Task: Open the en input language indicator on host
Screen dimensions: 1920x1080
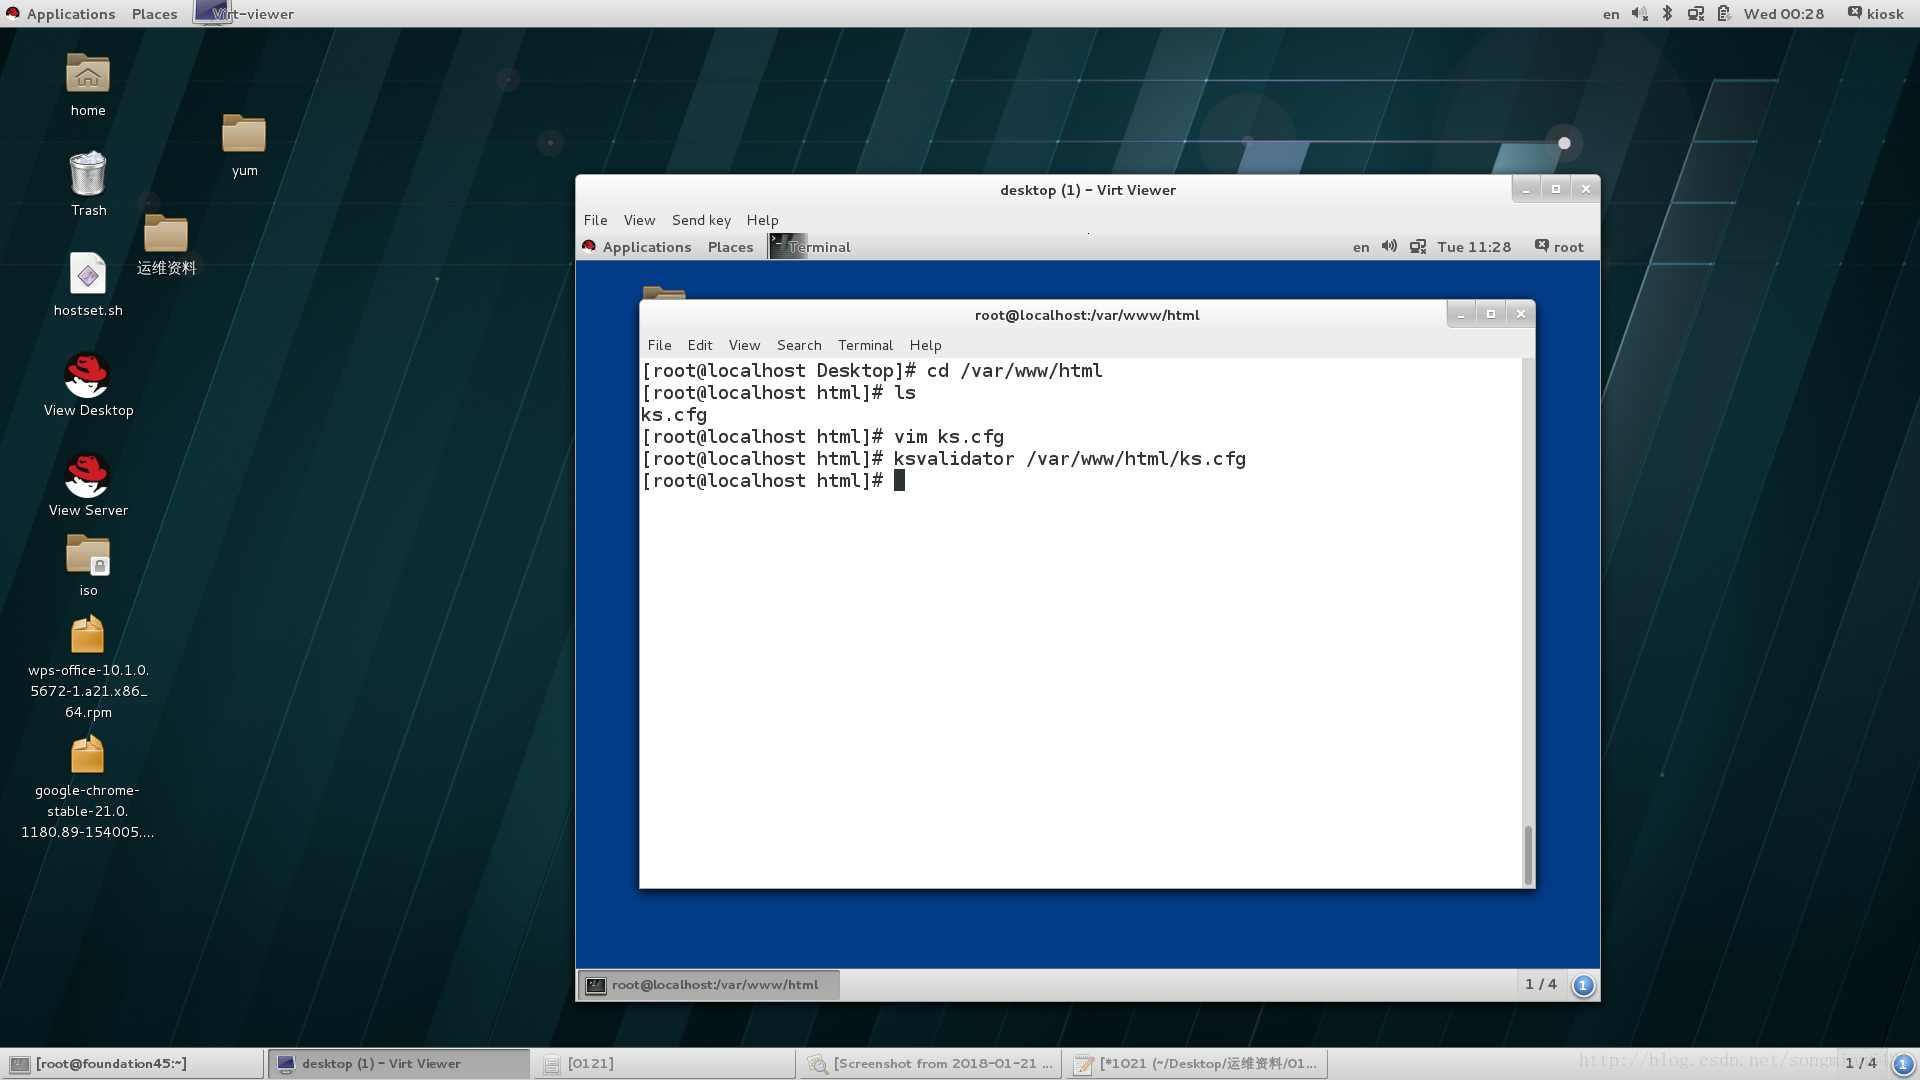Action: pos(1611,14)
